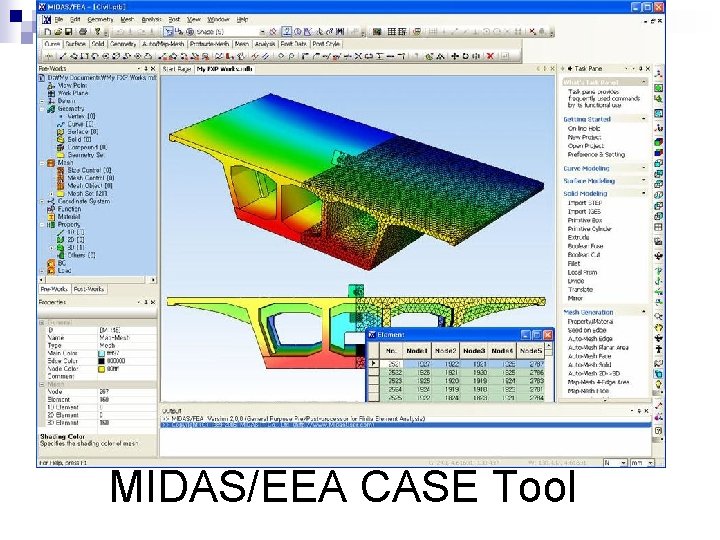Click the View Point icon in the tree
Screen dimensions: 720x540
[x=51, y=85]
